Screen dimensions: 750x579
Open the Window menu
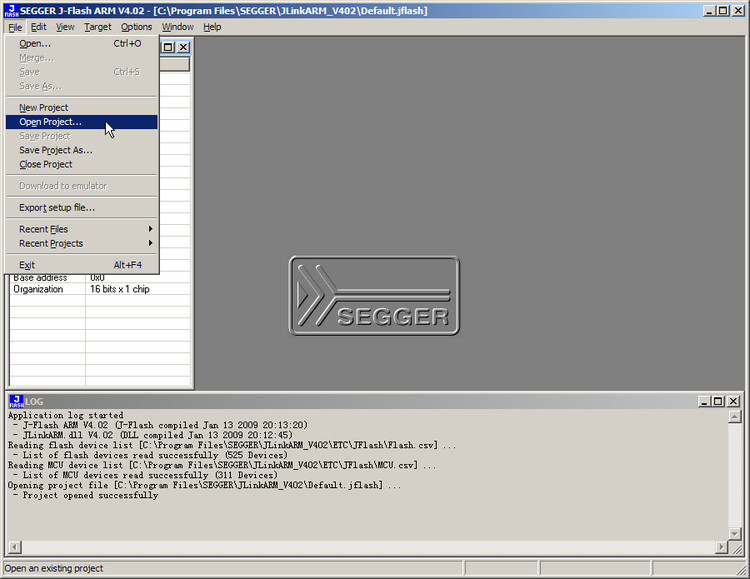(177, 27)
